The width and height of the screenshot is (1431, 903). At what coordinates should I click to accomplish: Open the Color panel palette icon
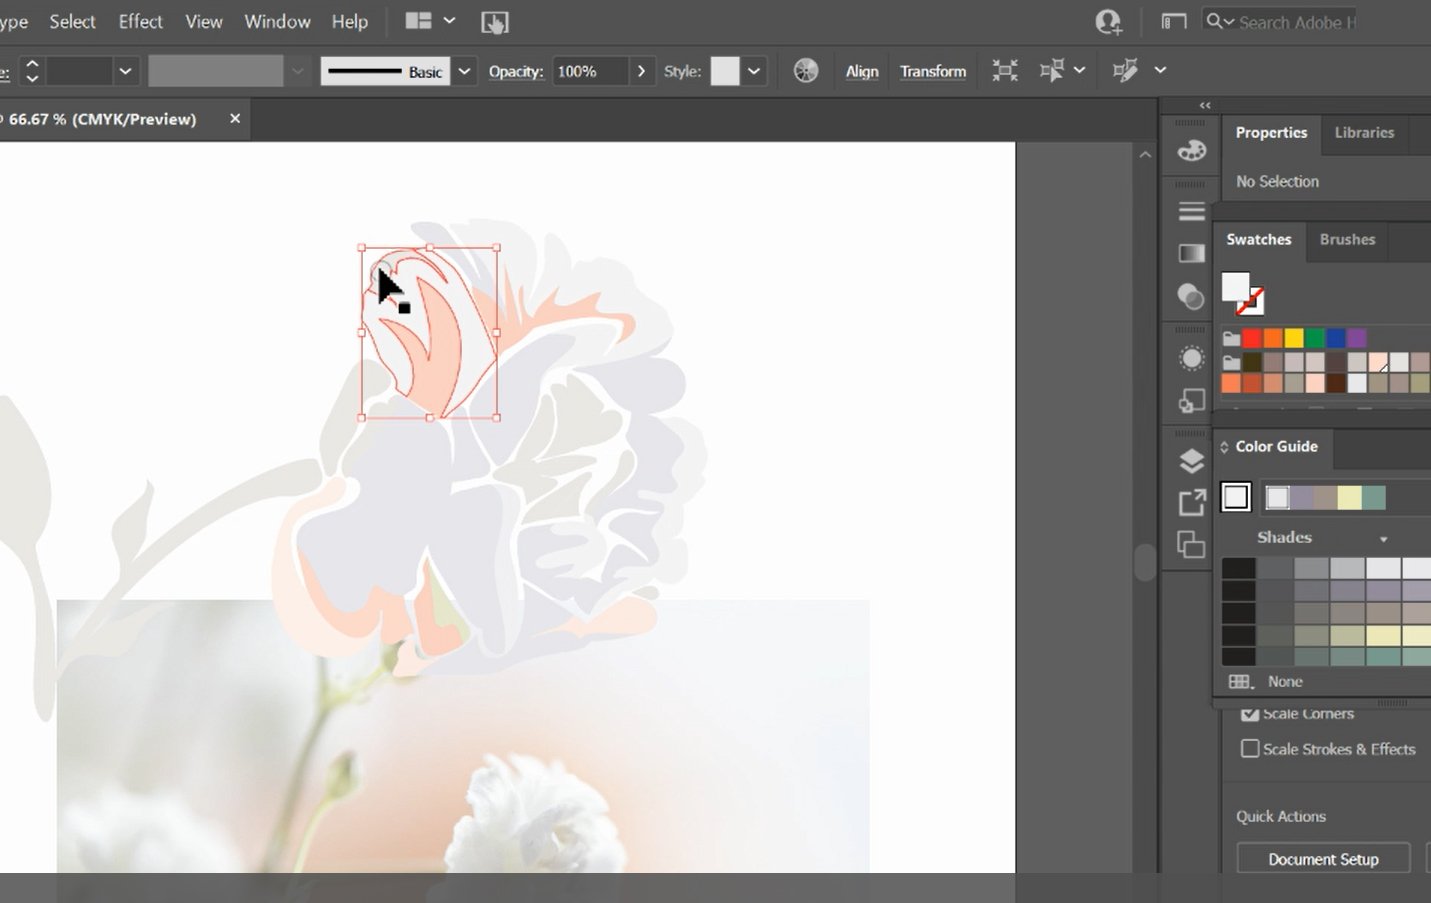1191,151
